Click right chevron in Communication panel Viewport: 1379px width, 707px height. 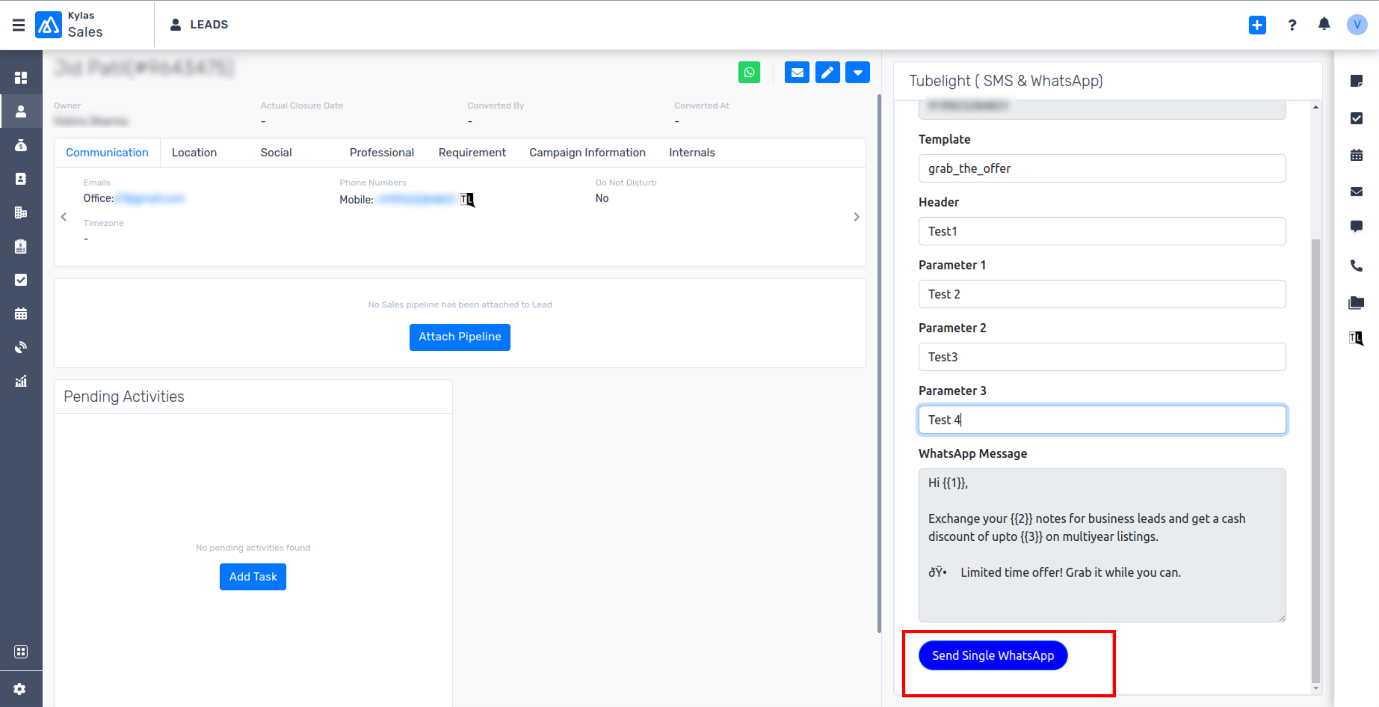pos(856,217)
